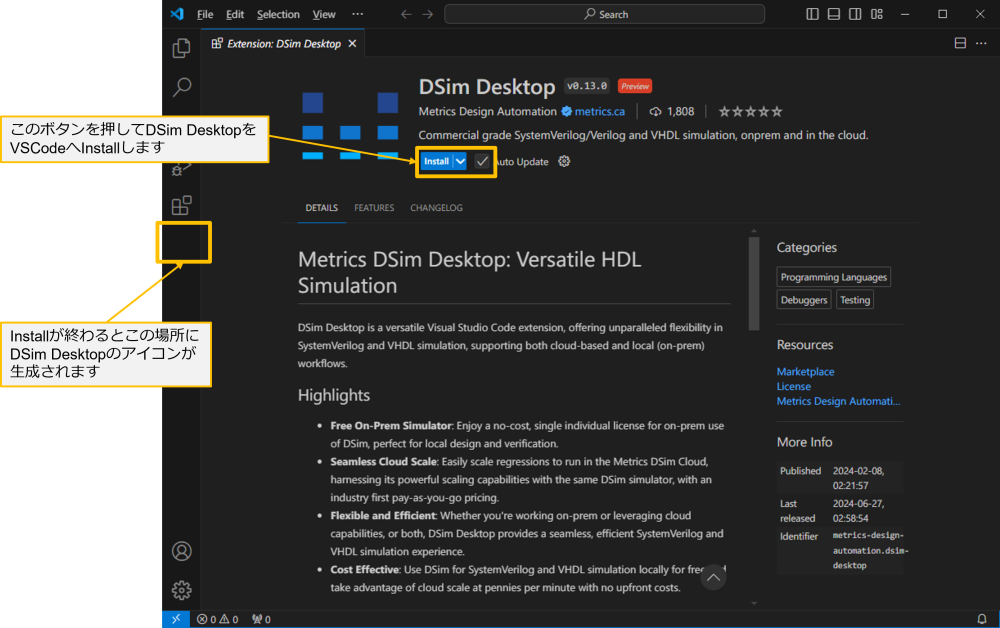This screenshot has height=628, width=1000.
Task: Click the metrics-design-automation.dsim-desktop identifier
Action: [x=870, y=550]
